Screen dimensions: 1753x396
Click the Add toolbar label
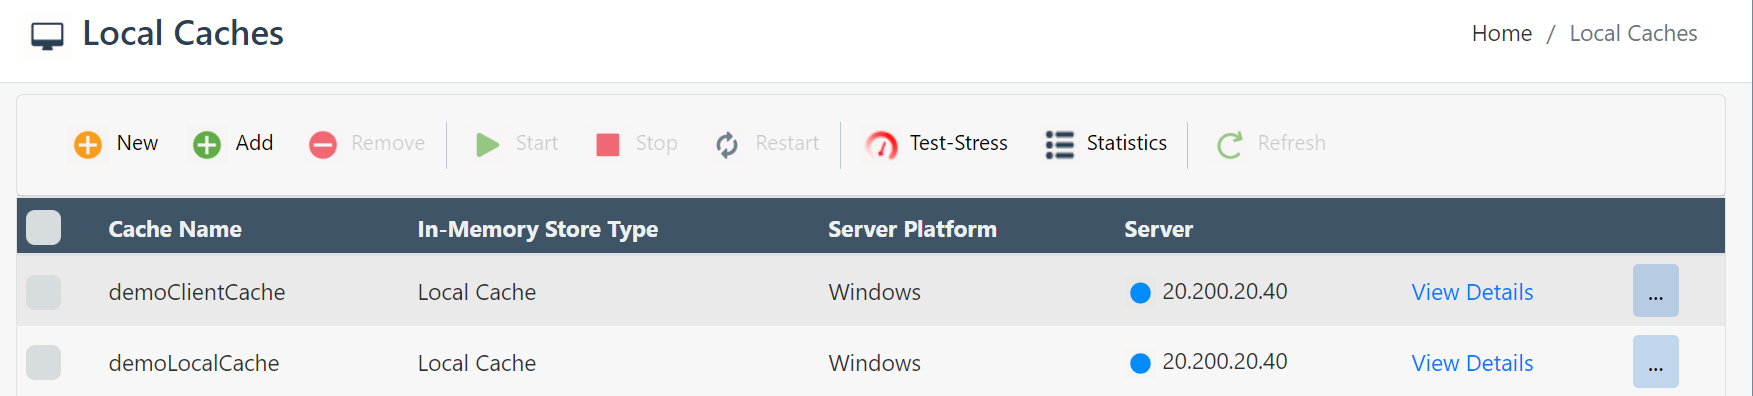tap(254, 143)
